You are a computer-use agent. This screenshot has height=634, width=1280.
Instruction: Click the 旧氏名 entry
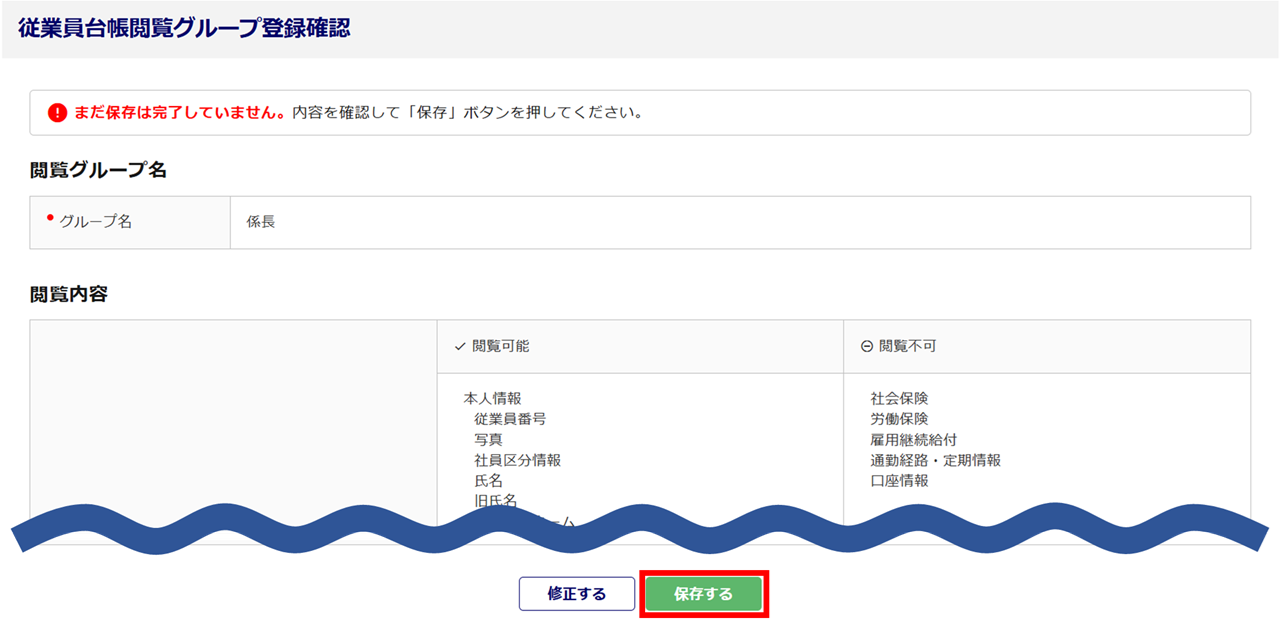click(x=495, y=501)
